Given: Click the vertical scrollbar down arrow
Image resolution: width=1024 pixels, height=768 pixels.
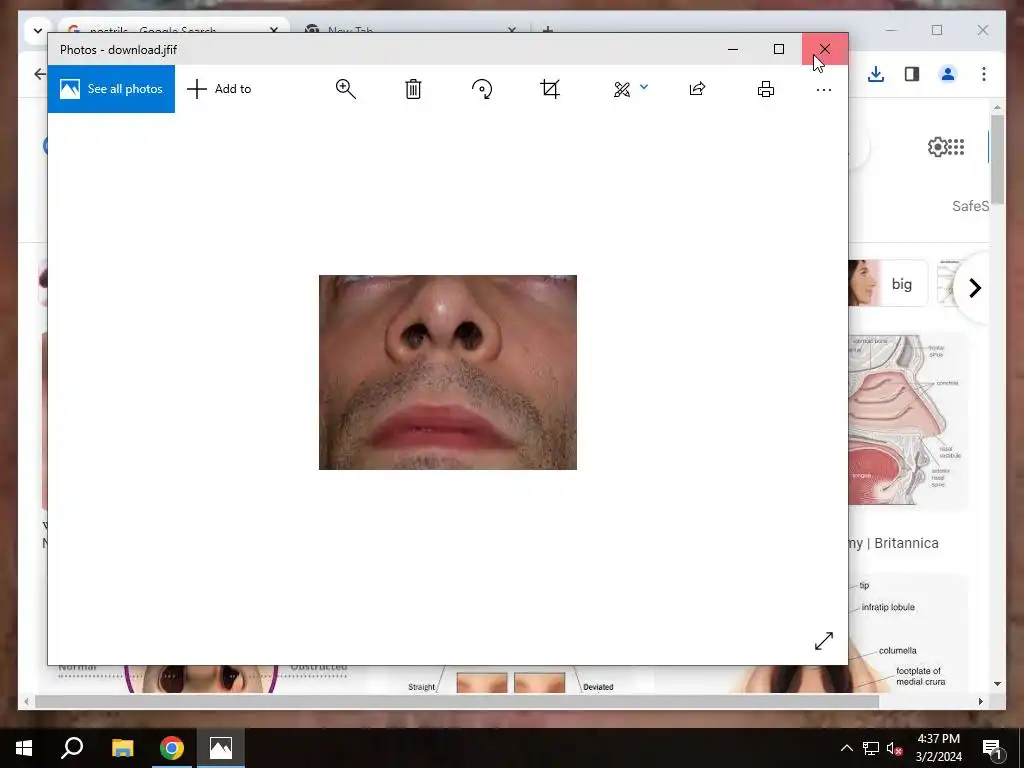Looking at the screenshot, I should coord(997,684).
